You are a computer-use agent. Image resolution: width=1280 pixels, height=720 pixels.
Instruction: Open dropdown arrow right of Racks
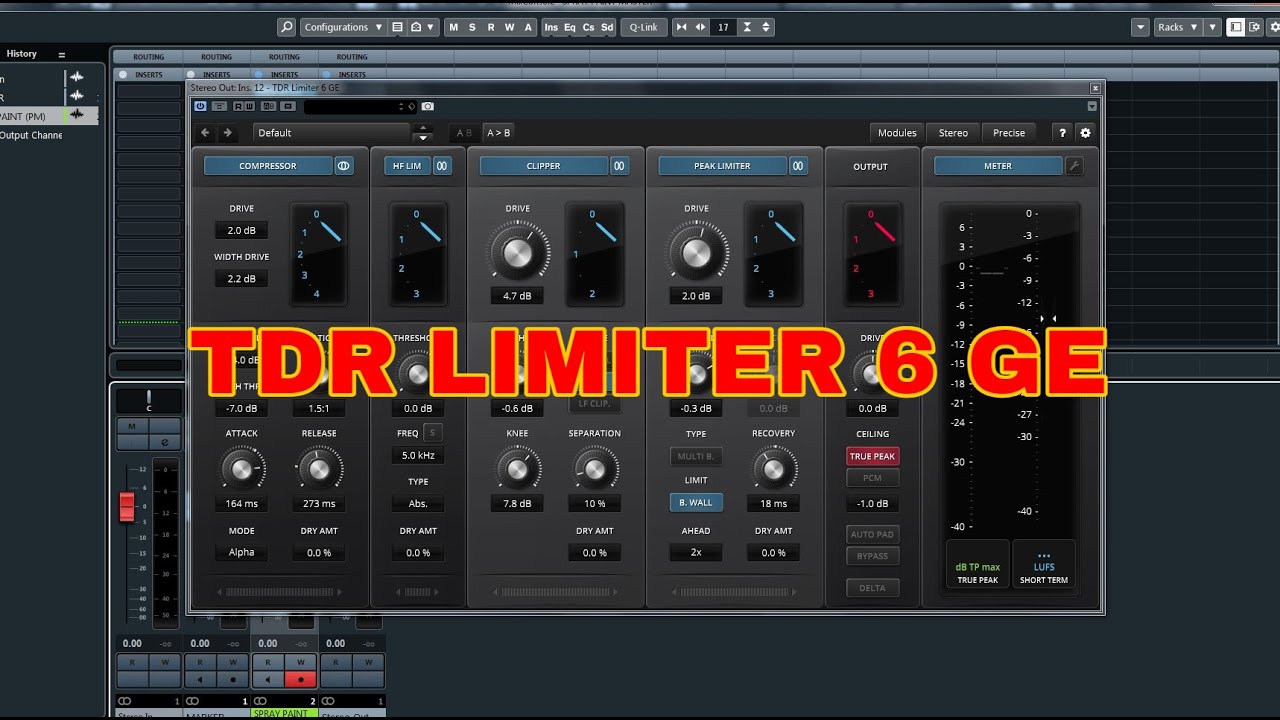(x=1213, y=27)
